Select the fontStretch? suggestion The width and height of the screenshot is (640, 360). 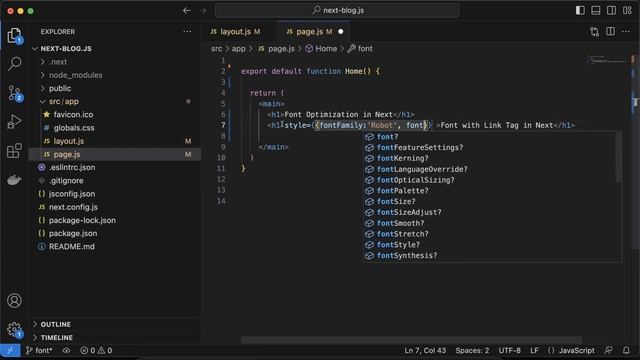tap(492, 234)
